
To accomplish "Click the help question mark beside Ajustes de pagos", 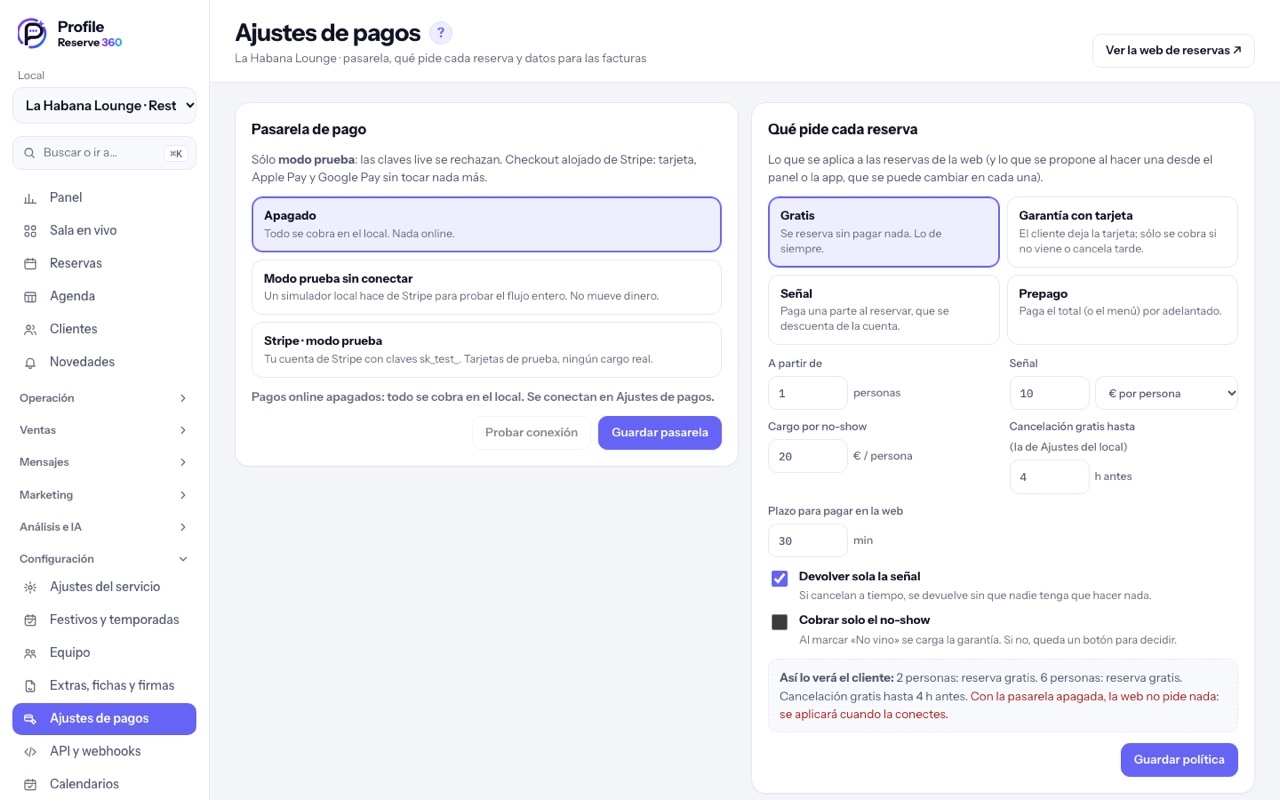I will click(441, 33).
